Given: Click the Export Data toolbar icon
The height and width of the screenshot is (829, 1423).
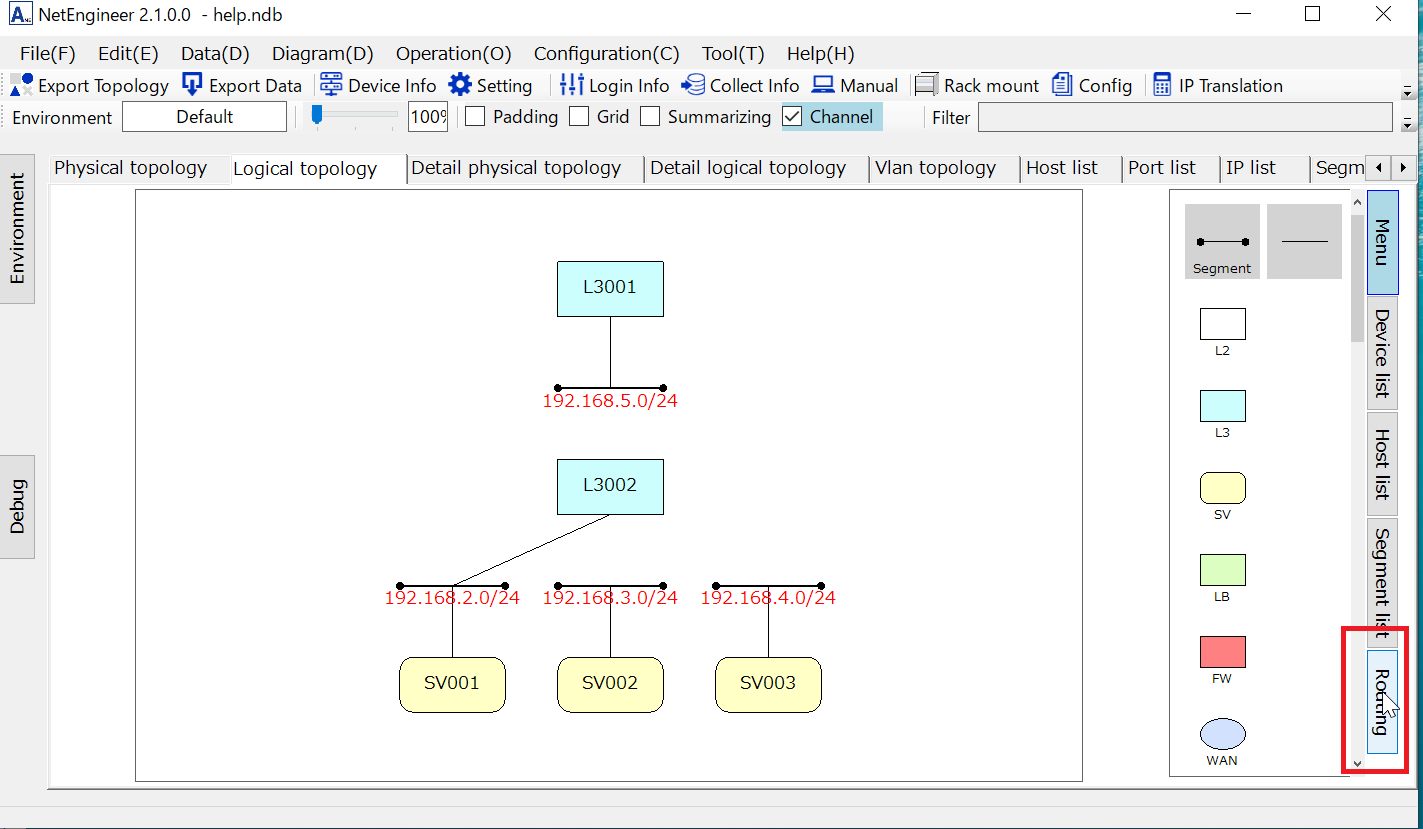Looking at the screenshot, I should pos(192,86).
